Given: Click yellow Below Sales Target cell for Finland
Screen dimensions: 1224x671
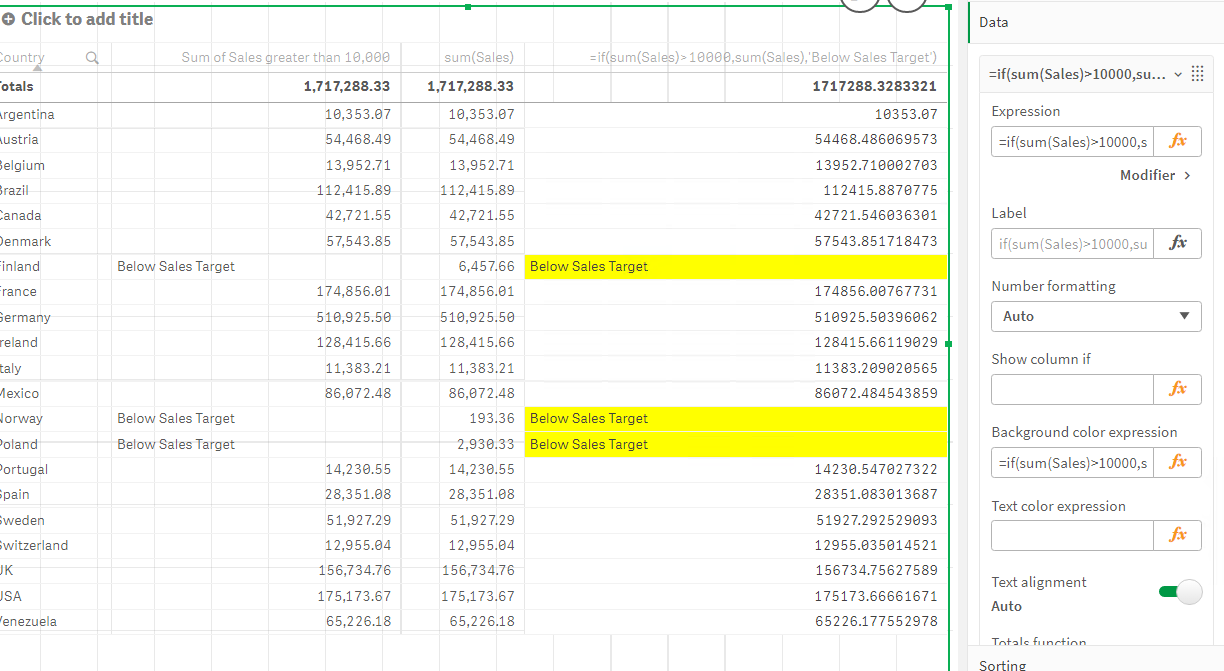Looking at the screenshot, I should tap(735, 267).
